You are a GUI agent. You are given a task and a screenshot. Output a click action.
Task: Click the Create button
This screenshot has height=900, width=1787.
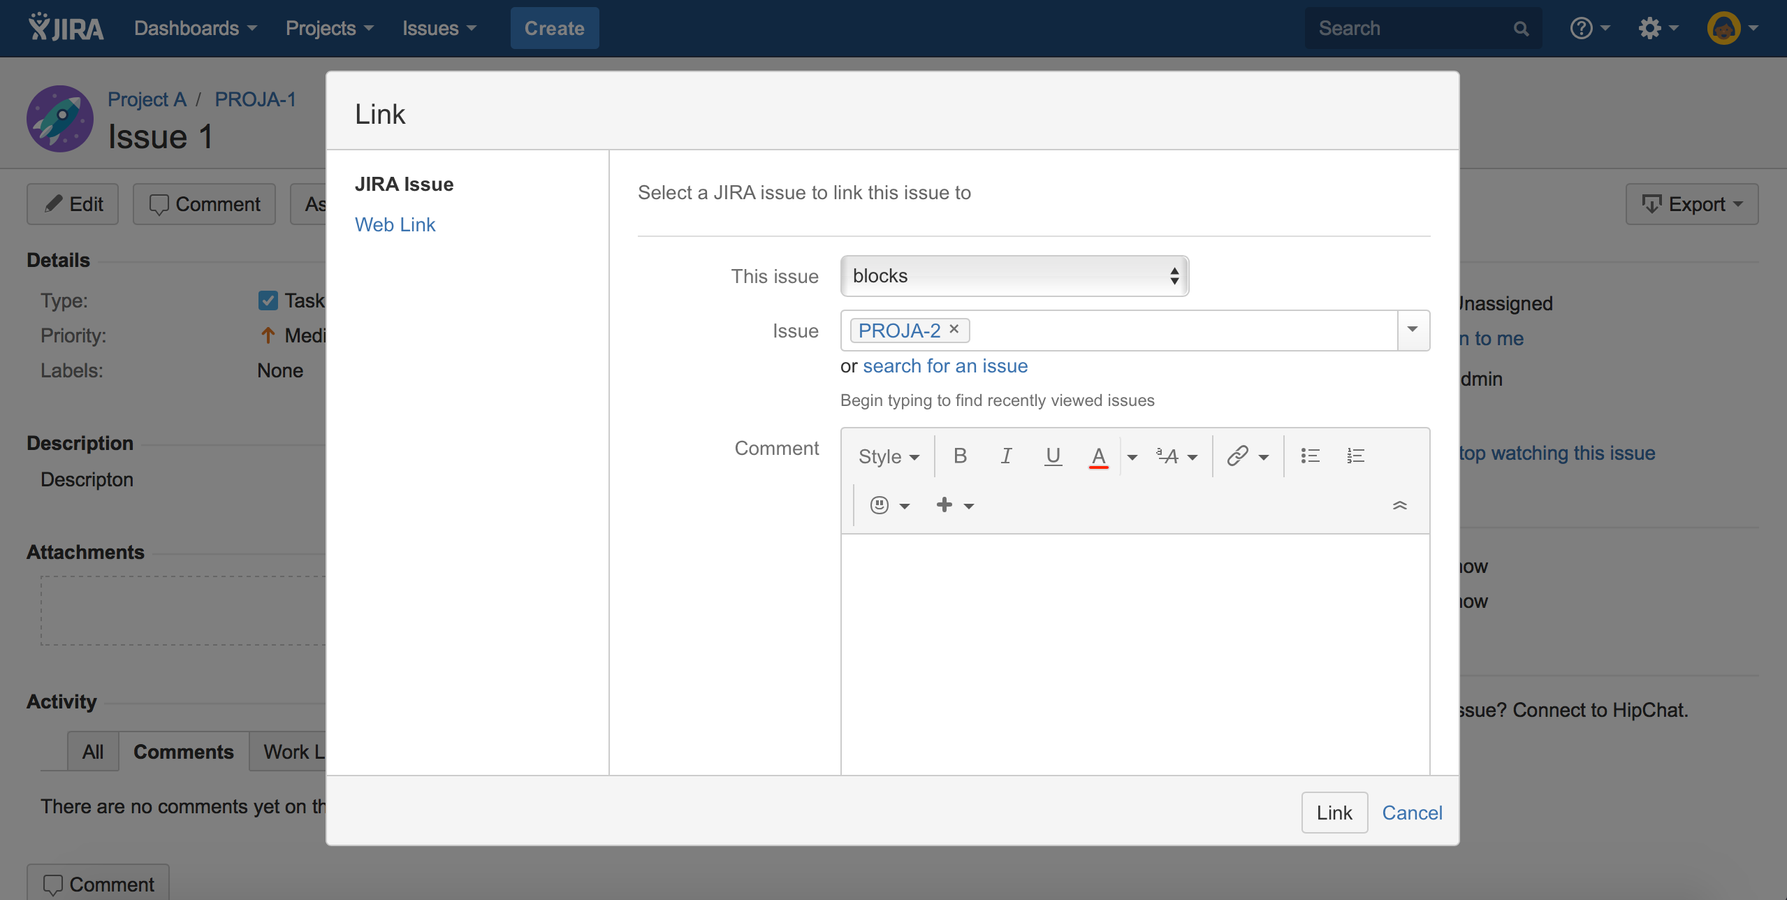pos(555,28)
